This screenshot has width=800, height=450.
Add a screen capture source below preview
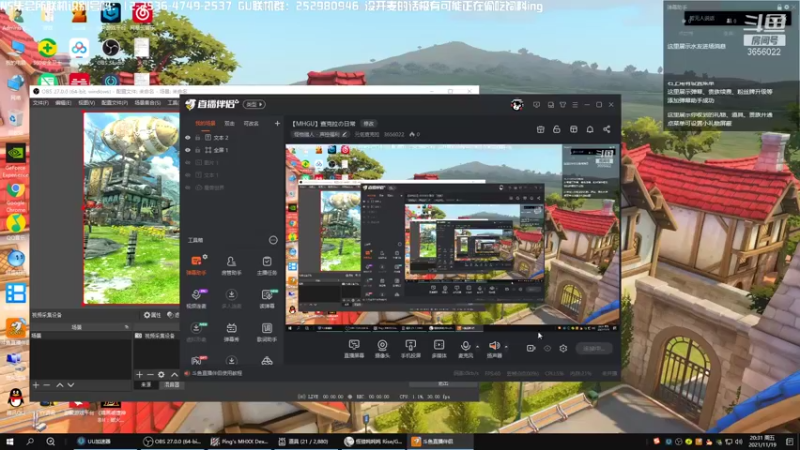point(354,348)
